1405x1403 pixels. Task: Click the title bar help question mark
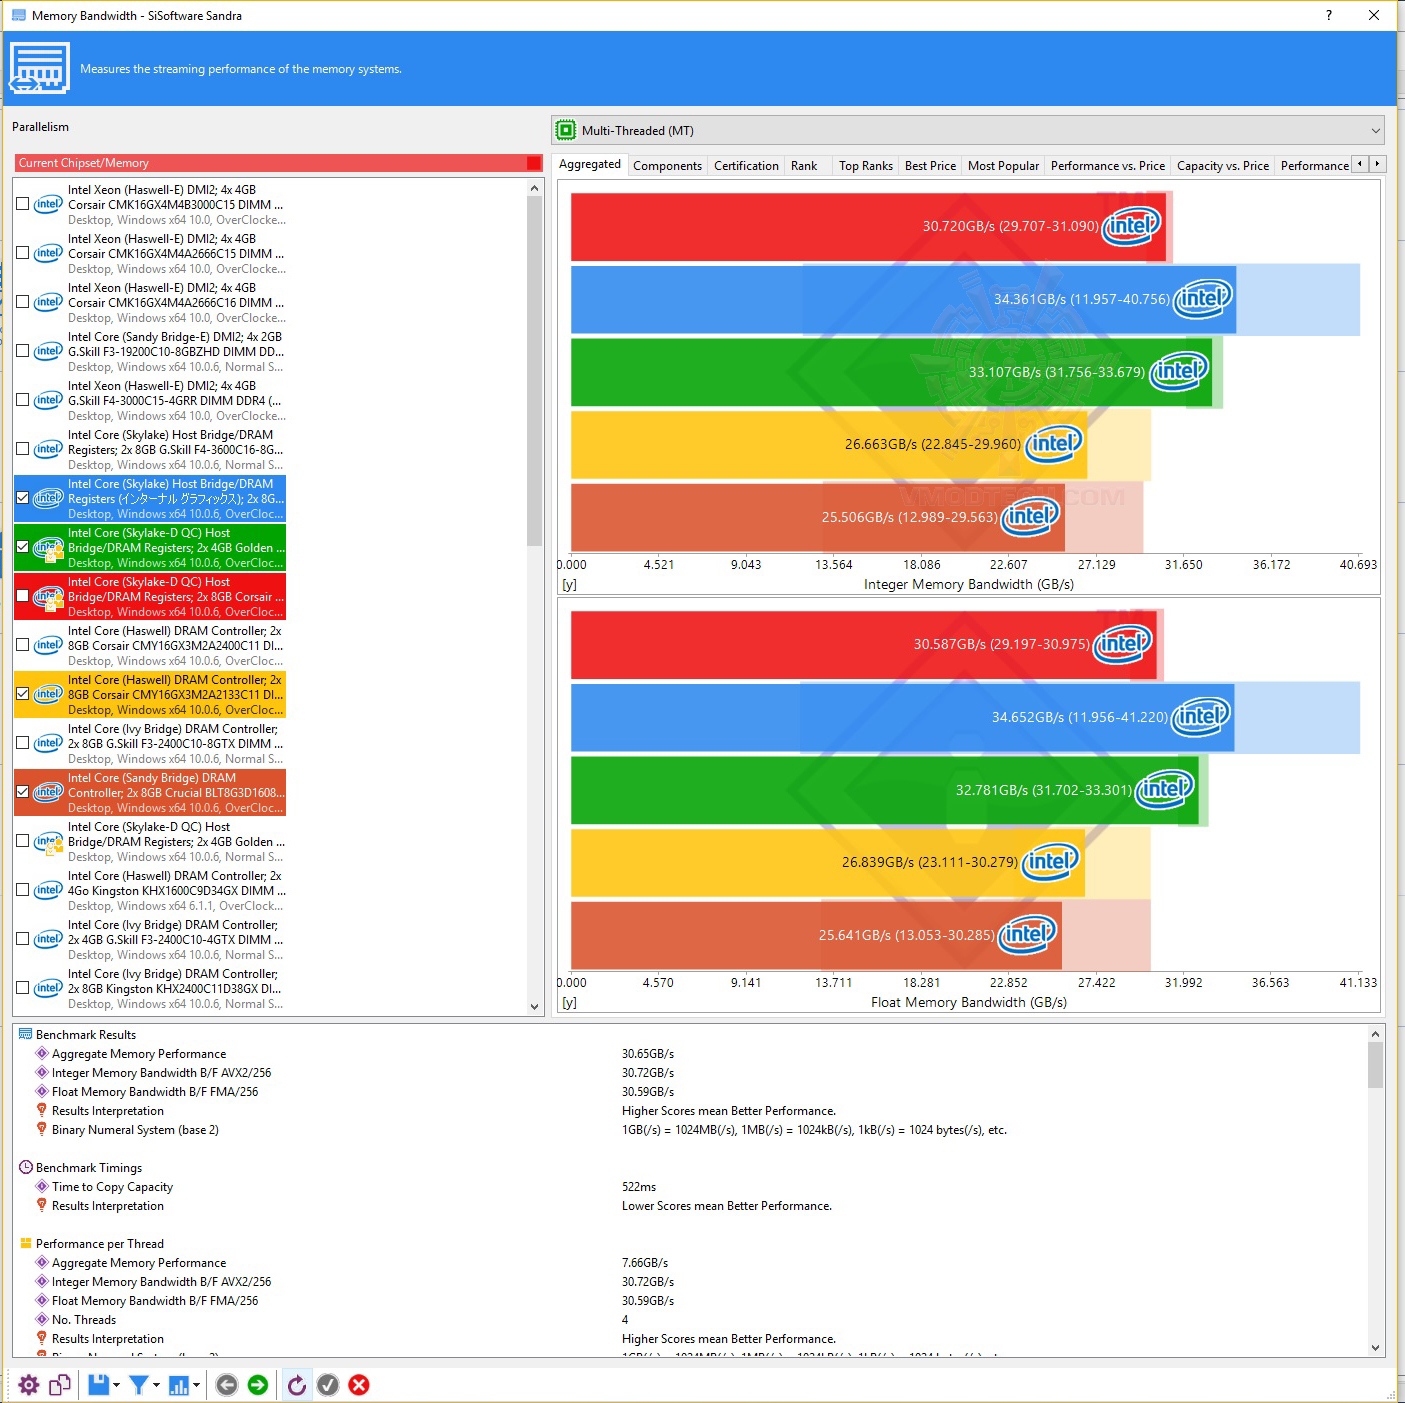[1329, 15]
